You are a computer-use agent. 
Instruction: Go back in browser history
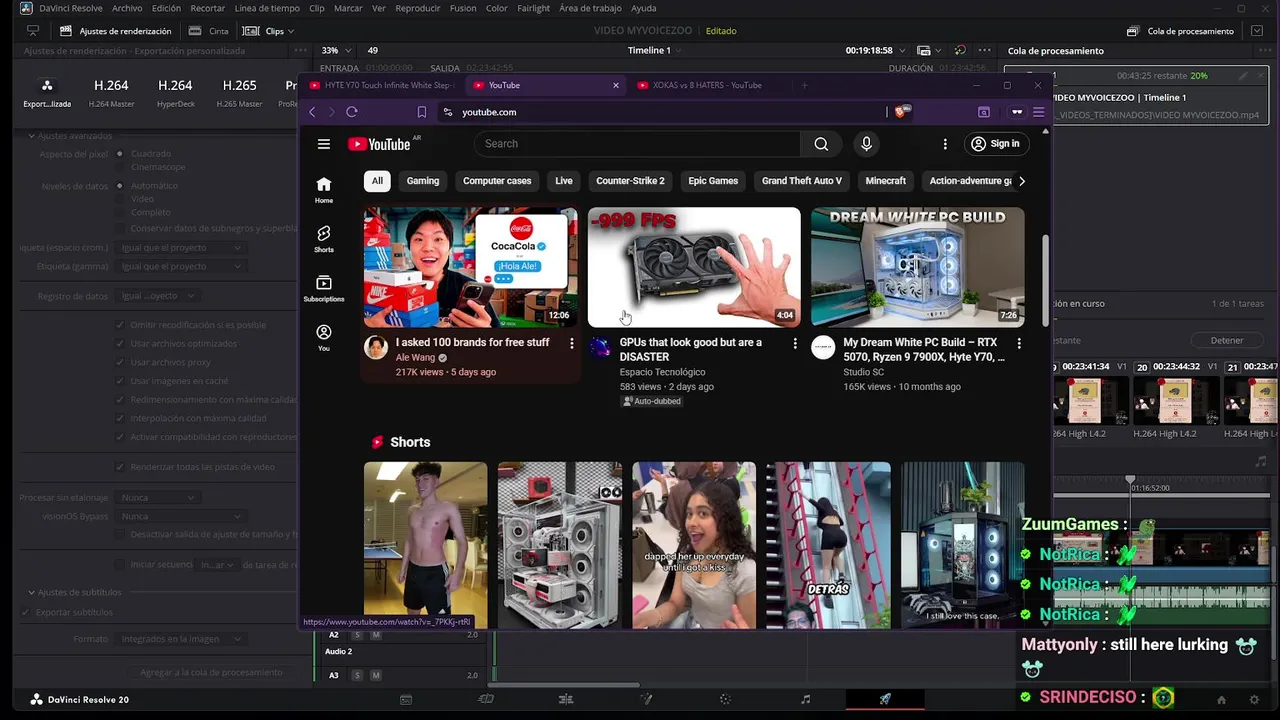312,112
